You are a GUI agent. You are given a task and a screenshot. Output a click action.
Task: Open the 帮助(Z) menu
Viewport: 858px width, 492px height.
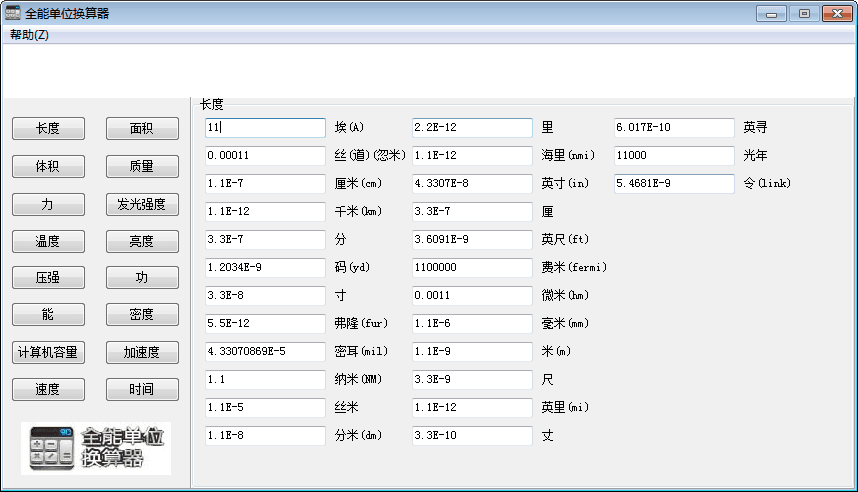[x=29, y=35]
